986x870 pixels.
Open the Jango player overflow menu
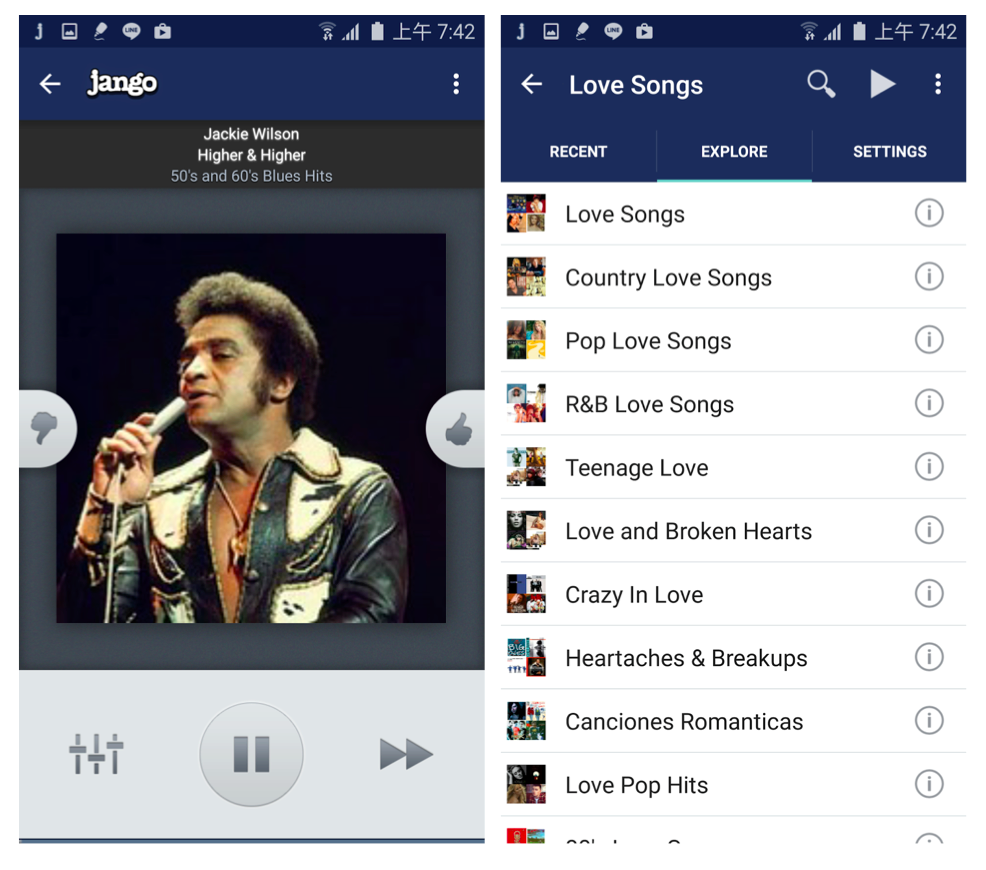click(x=456, y=84)
